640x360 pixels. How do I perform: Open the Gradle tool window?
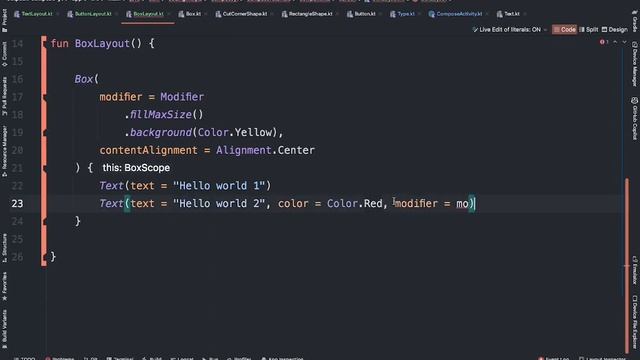[x=635, y=22]
